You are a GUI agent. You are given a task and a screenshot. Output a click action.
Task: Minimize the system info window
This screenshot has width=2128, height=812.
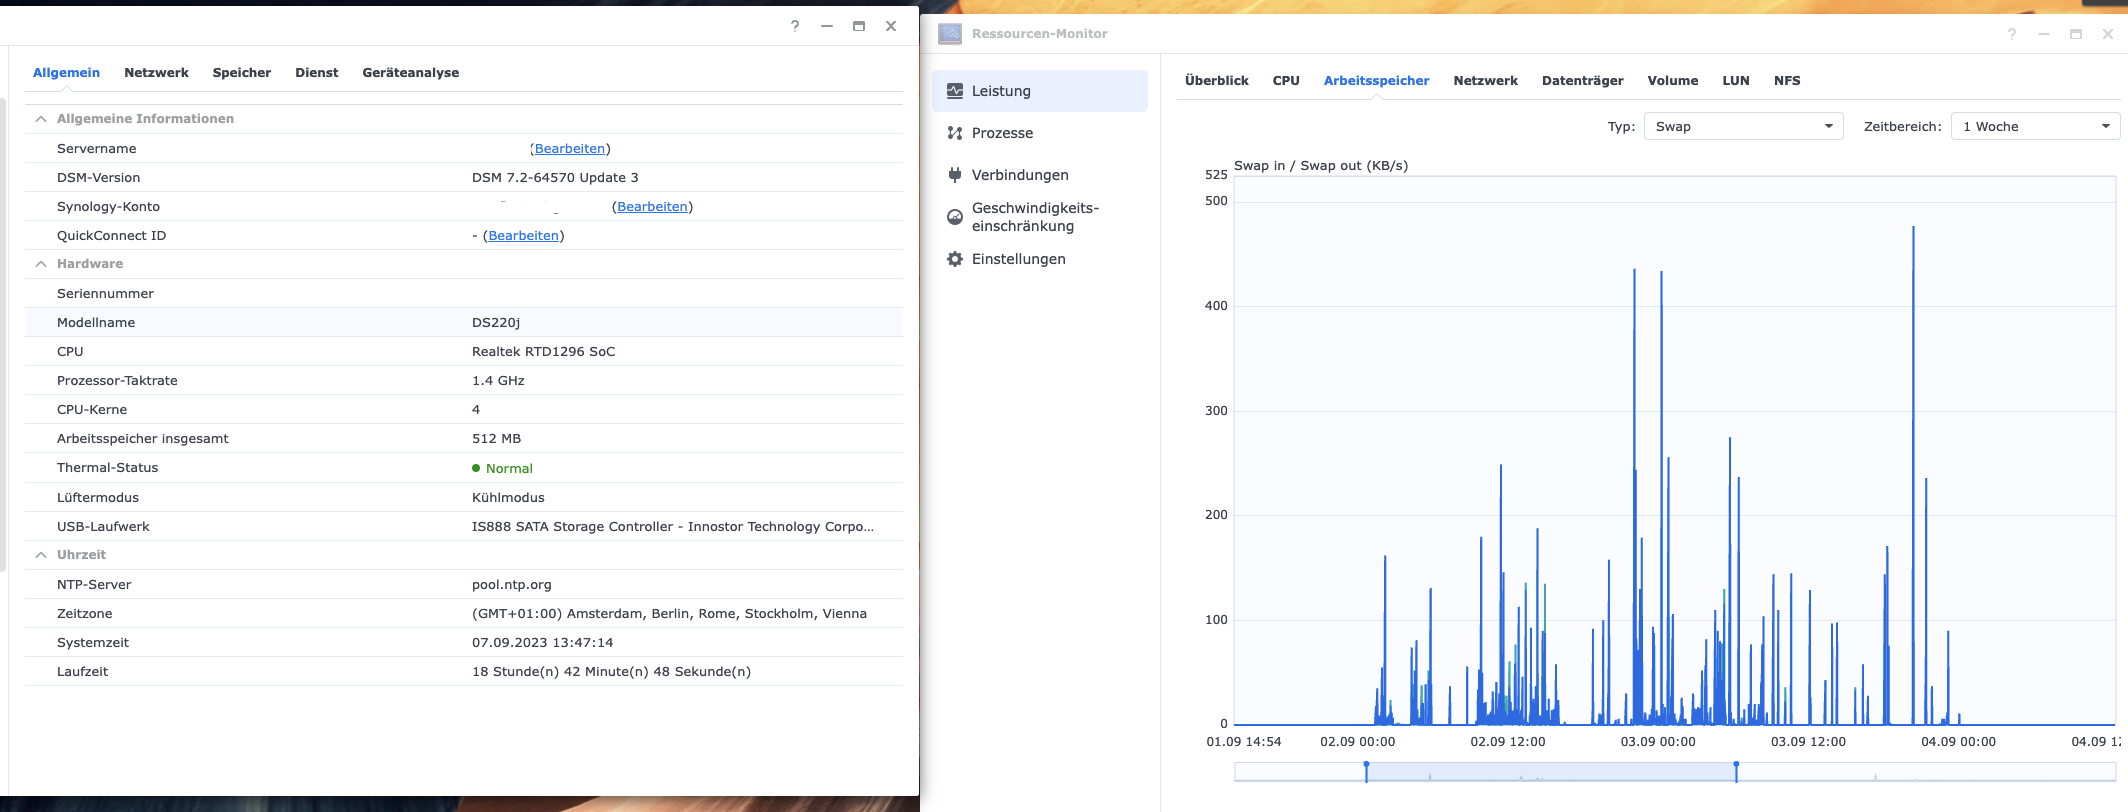tap(827, 26)
